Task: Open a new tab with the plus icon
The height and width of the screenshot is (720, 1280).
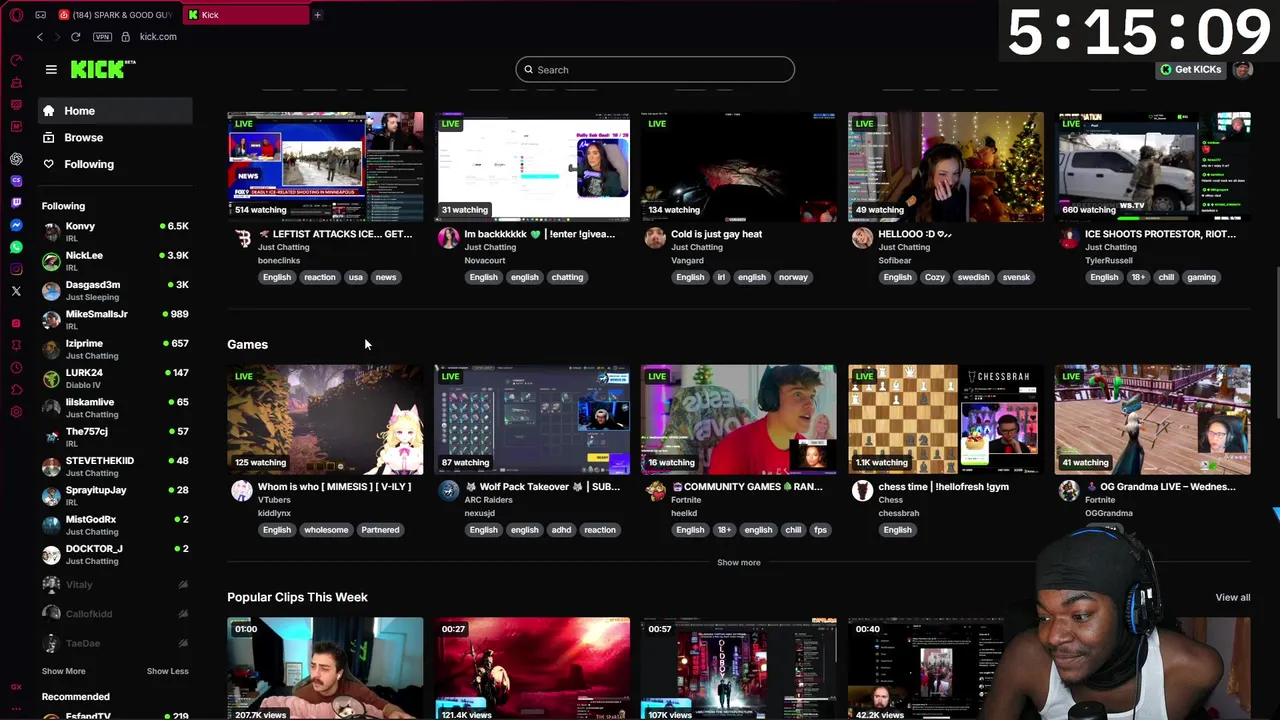Action: click(x=317, y=15)
